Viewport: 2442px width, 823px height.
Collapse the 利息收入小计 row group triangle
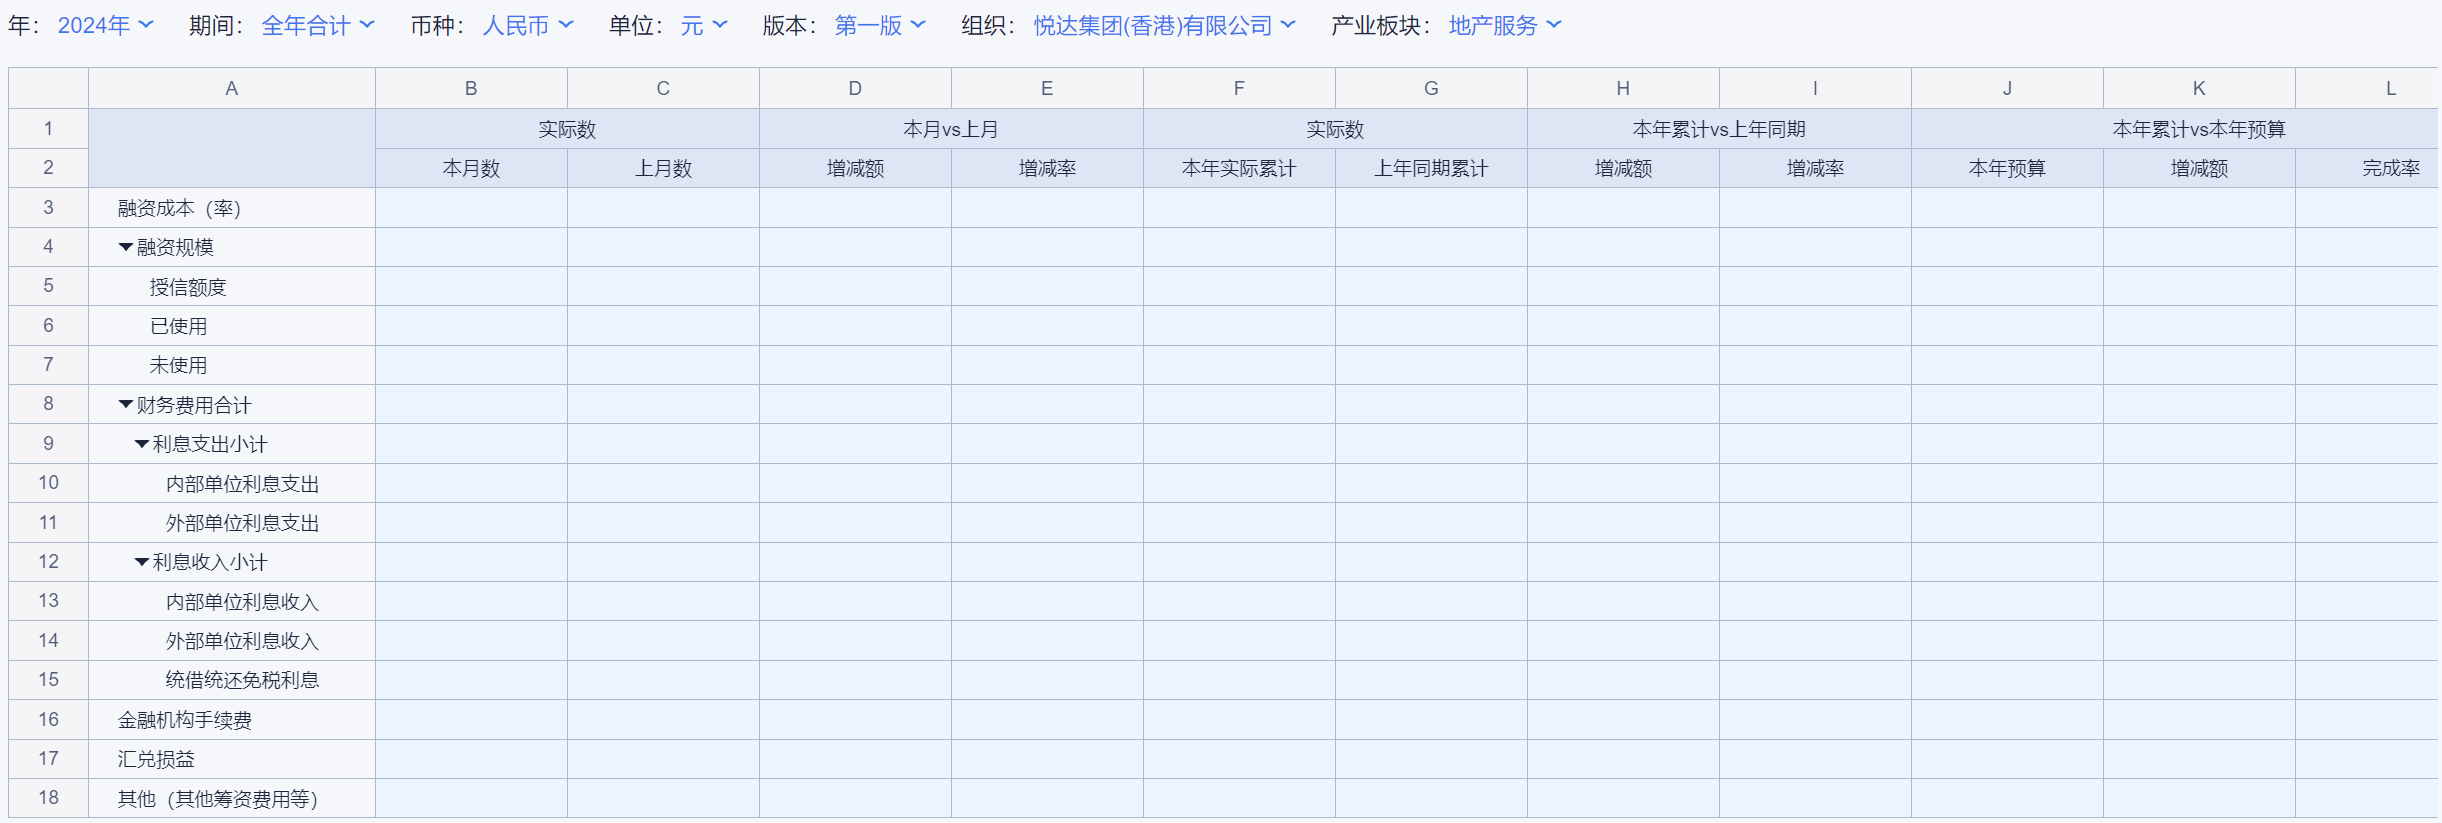[142, 562]
